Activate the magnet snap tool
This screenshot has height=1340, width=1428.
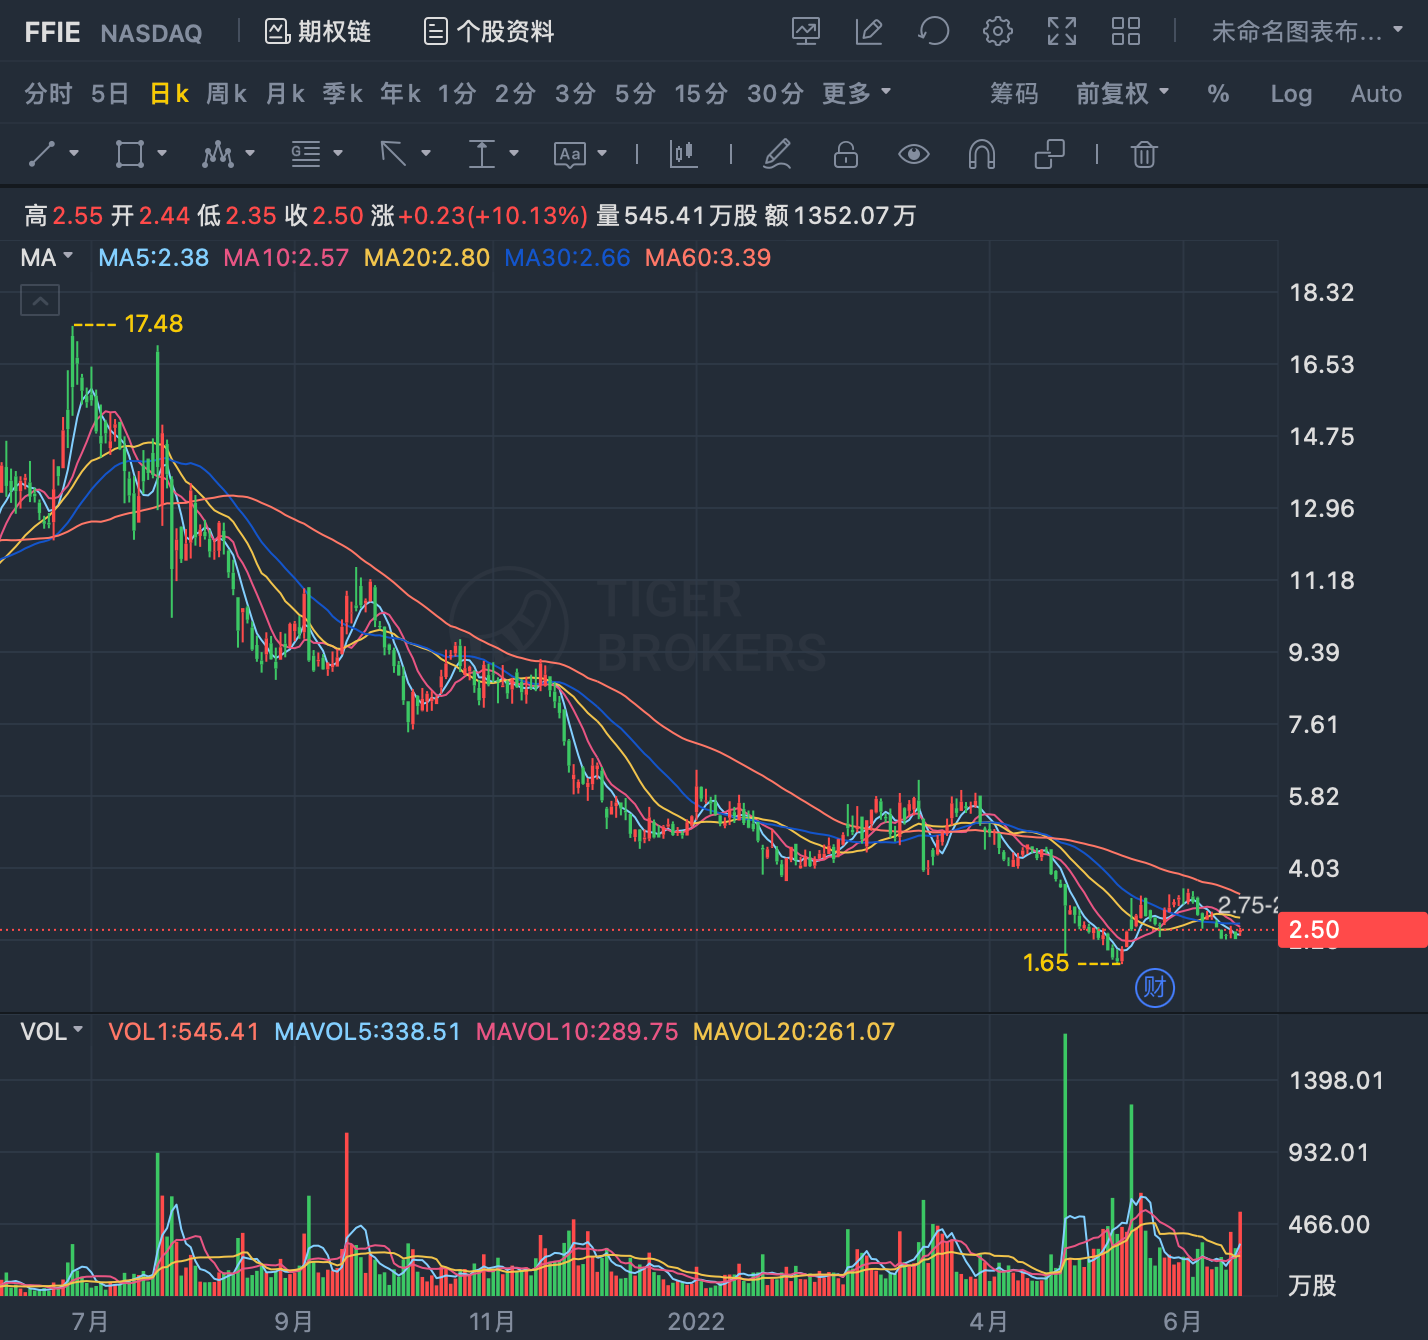[982, 154]
